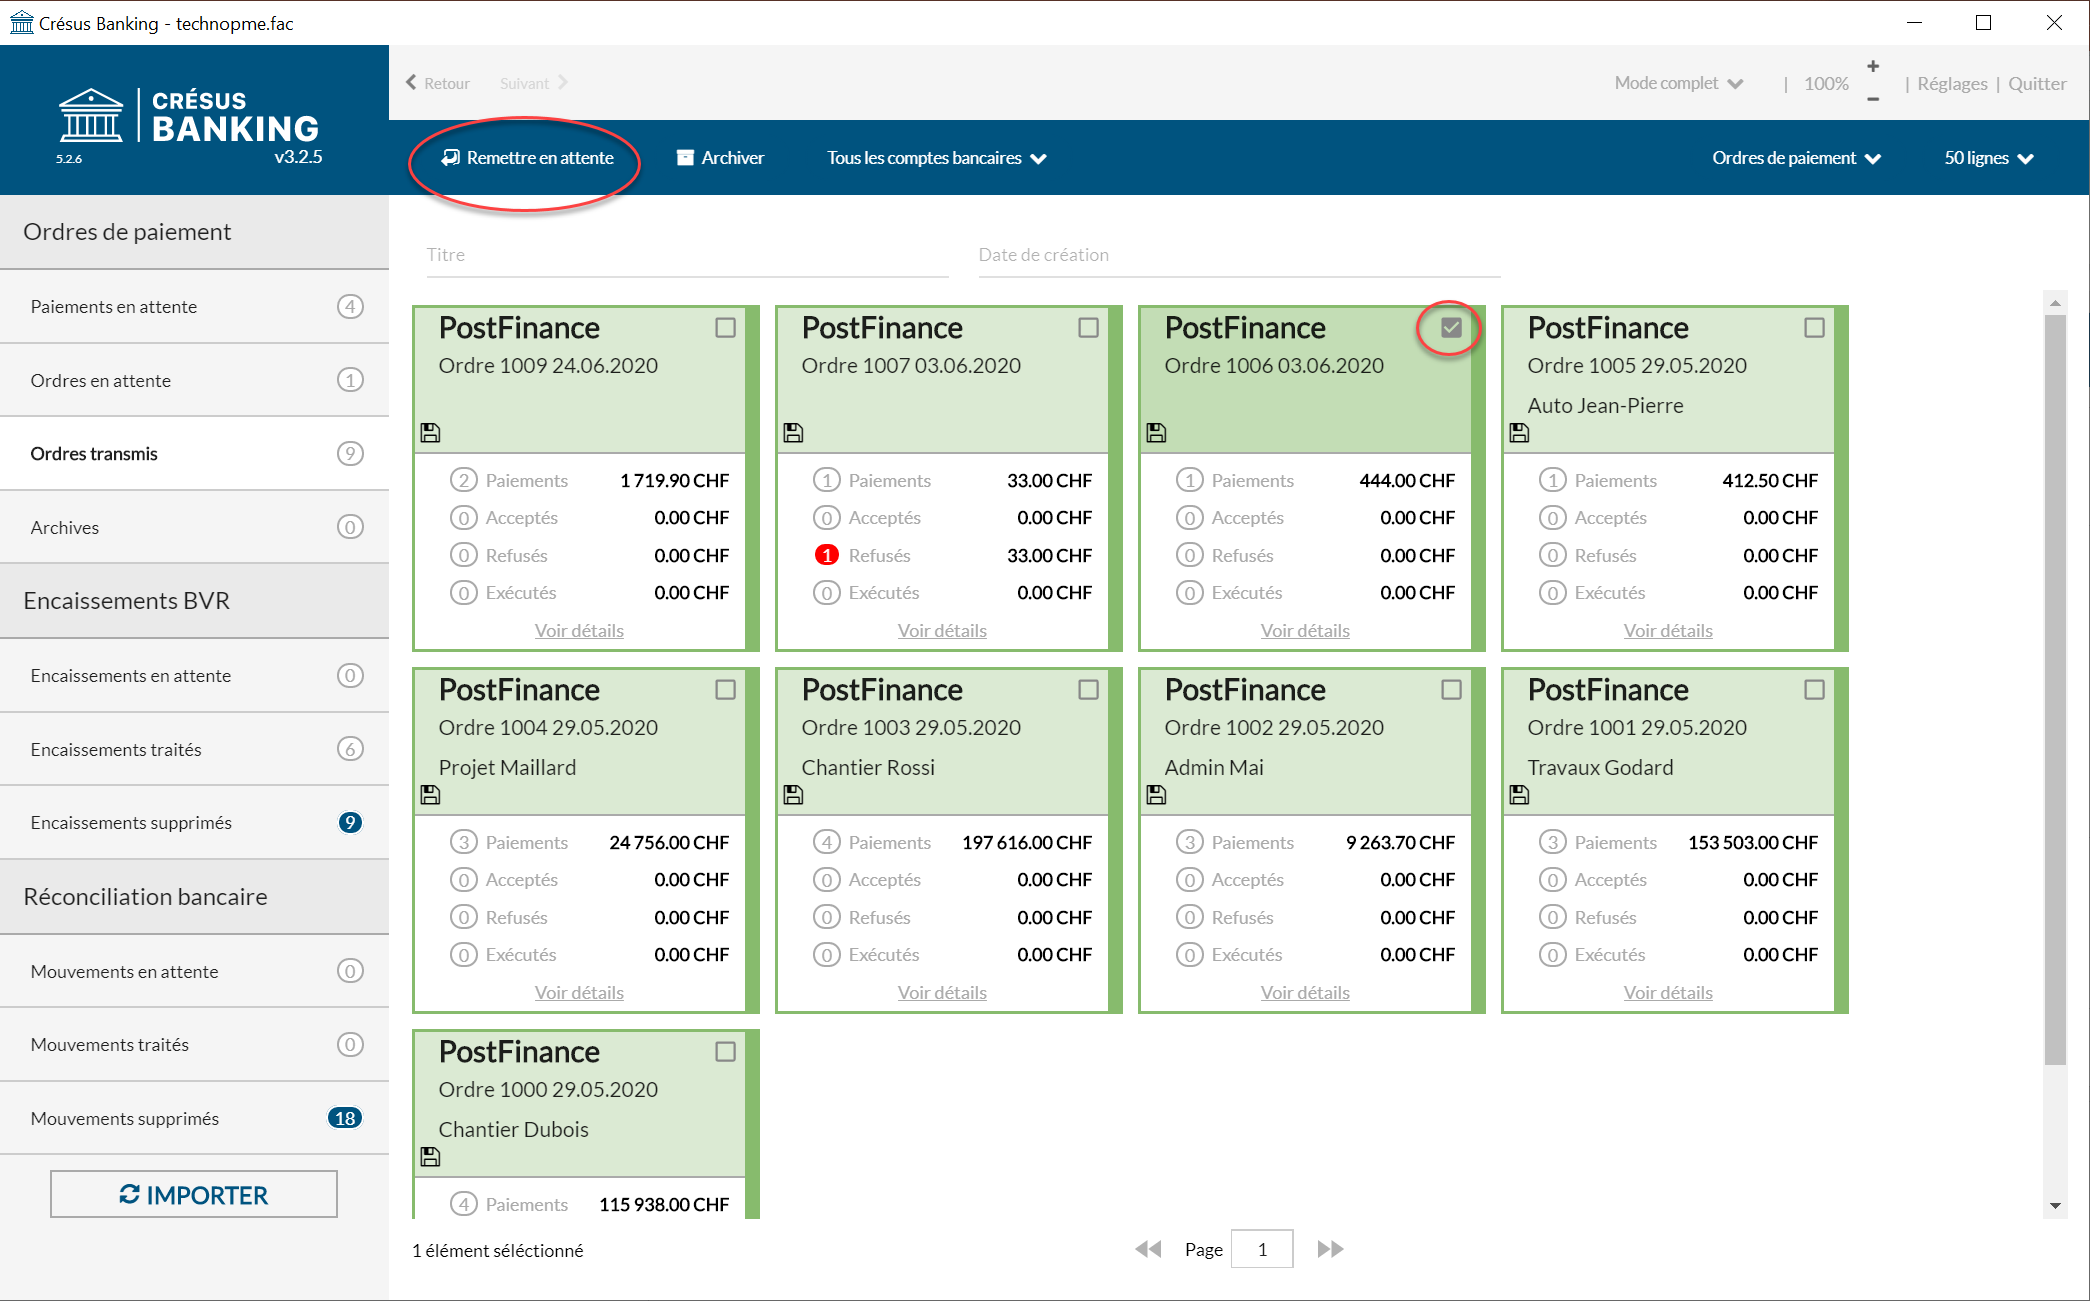Select the checkbox on Ordre 1009 card

click(x=726, y=327)
